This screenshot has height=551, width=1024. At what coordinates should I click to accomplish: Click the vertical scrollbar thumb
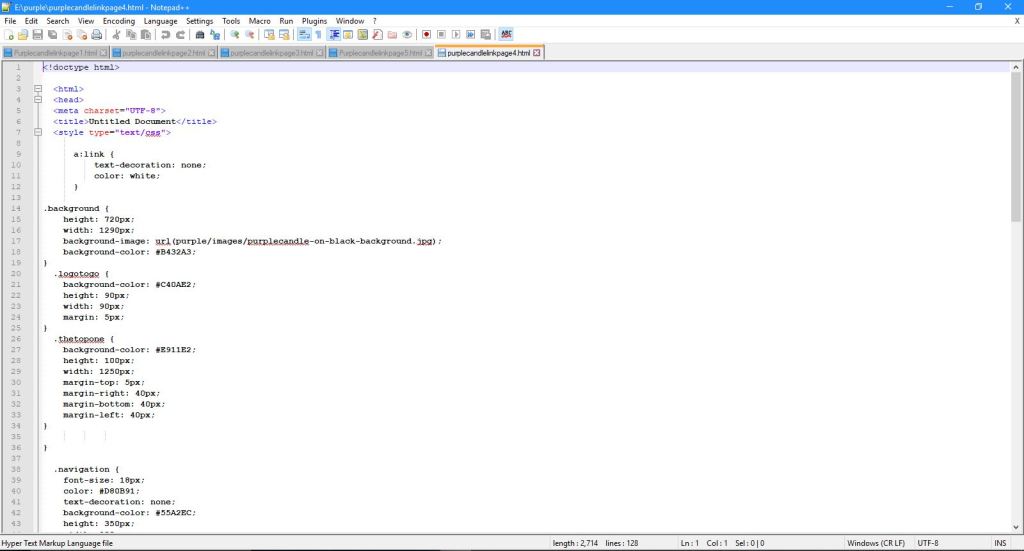(x=1016, y=147)
